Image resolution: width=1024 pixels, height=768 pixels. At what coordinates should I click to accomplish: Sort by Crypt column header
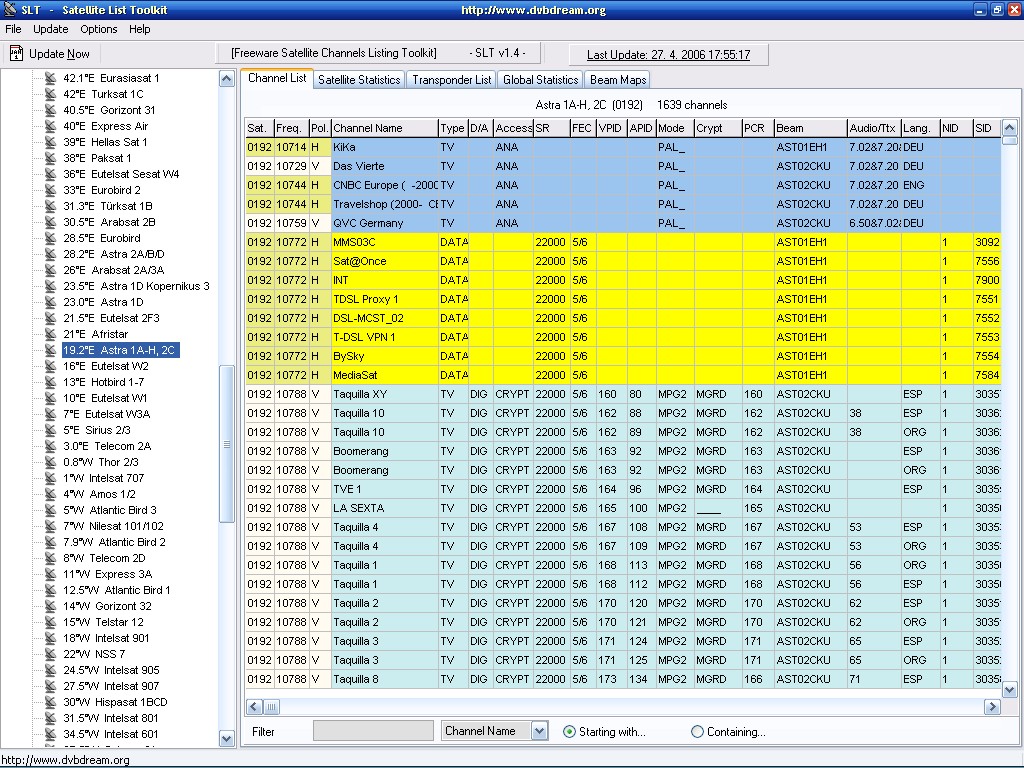click(718, 128)
